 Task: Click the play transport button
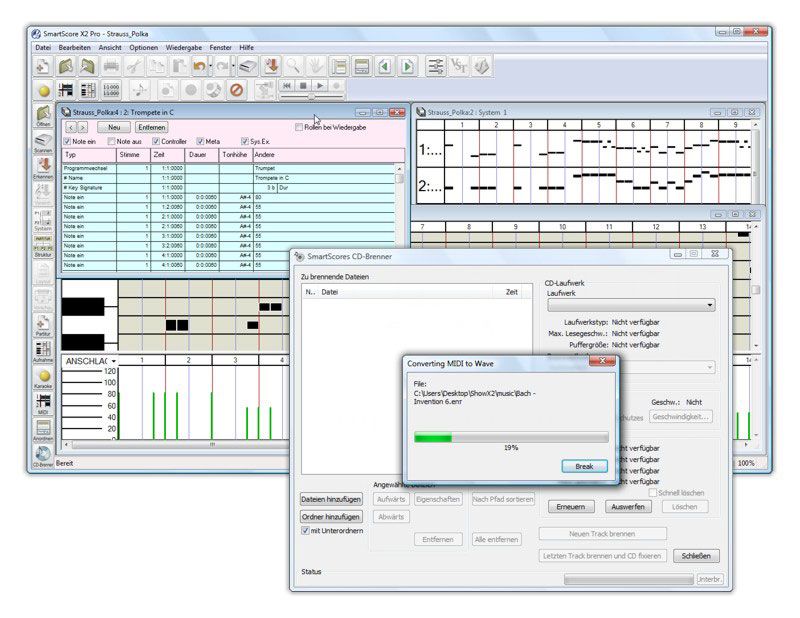click(320, 86)
